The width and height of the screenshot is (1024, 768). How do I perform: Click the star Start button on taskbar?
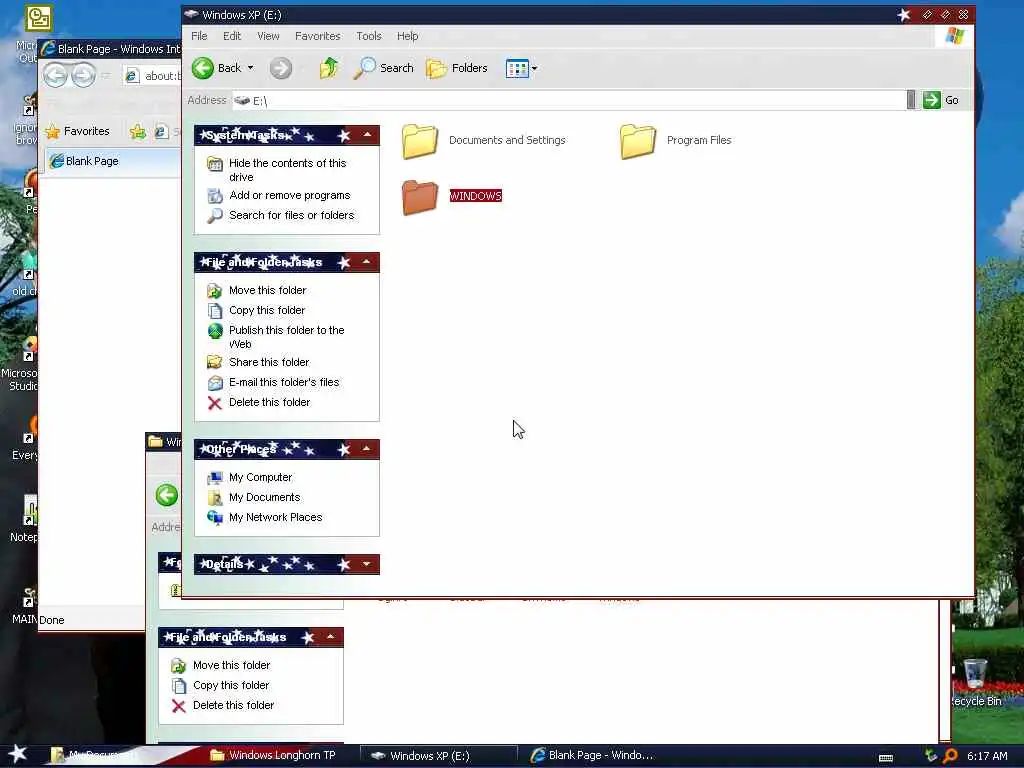click(18, 754)
